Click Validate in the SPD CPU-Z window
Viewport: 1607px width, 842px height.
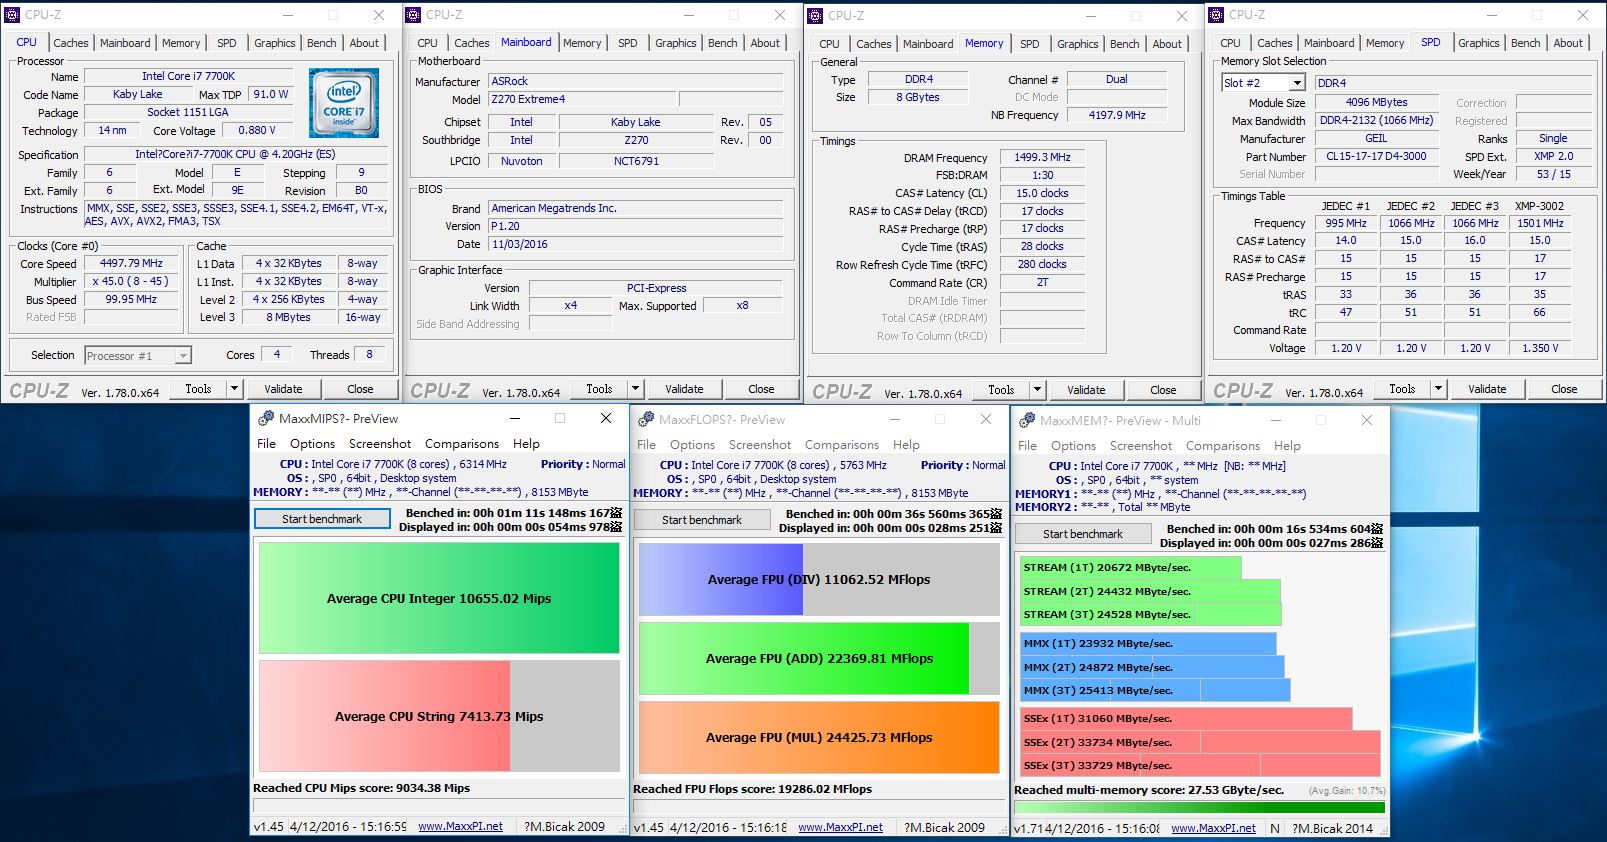[1487, 389]
